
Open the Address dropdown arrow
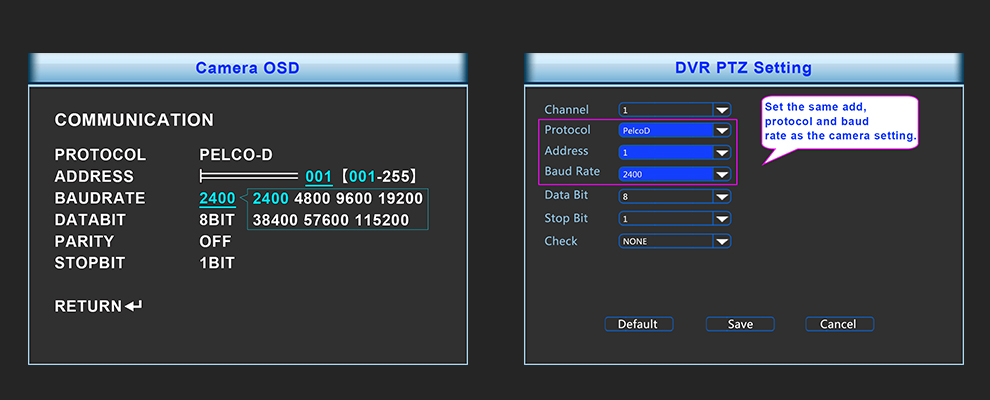tap(721, 152)
